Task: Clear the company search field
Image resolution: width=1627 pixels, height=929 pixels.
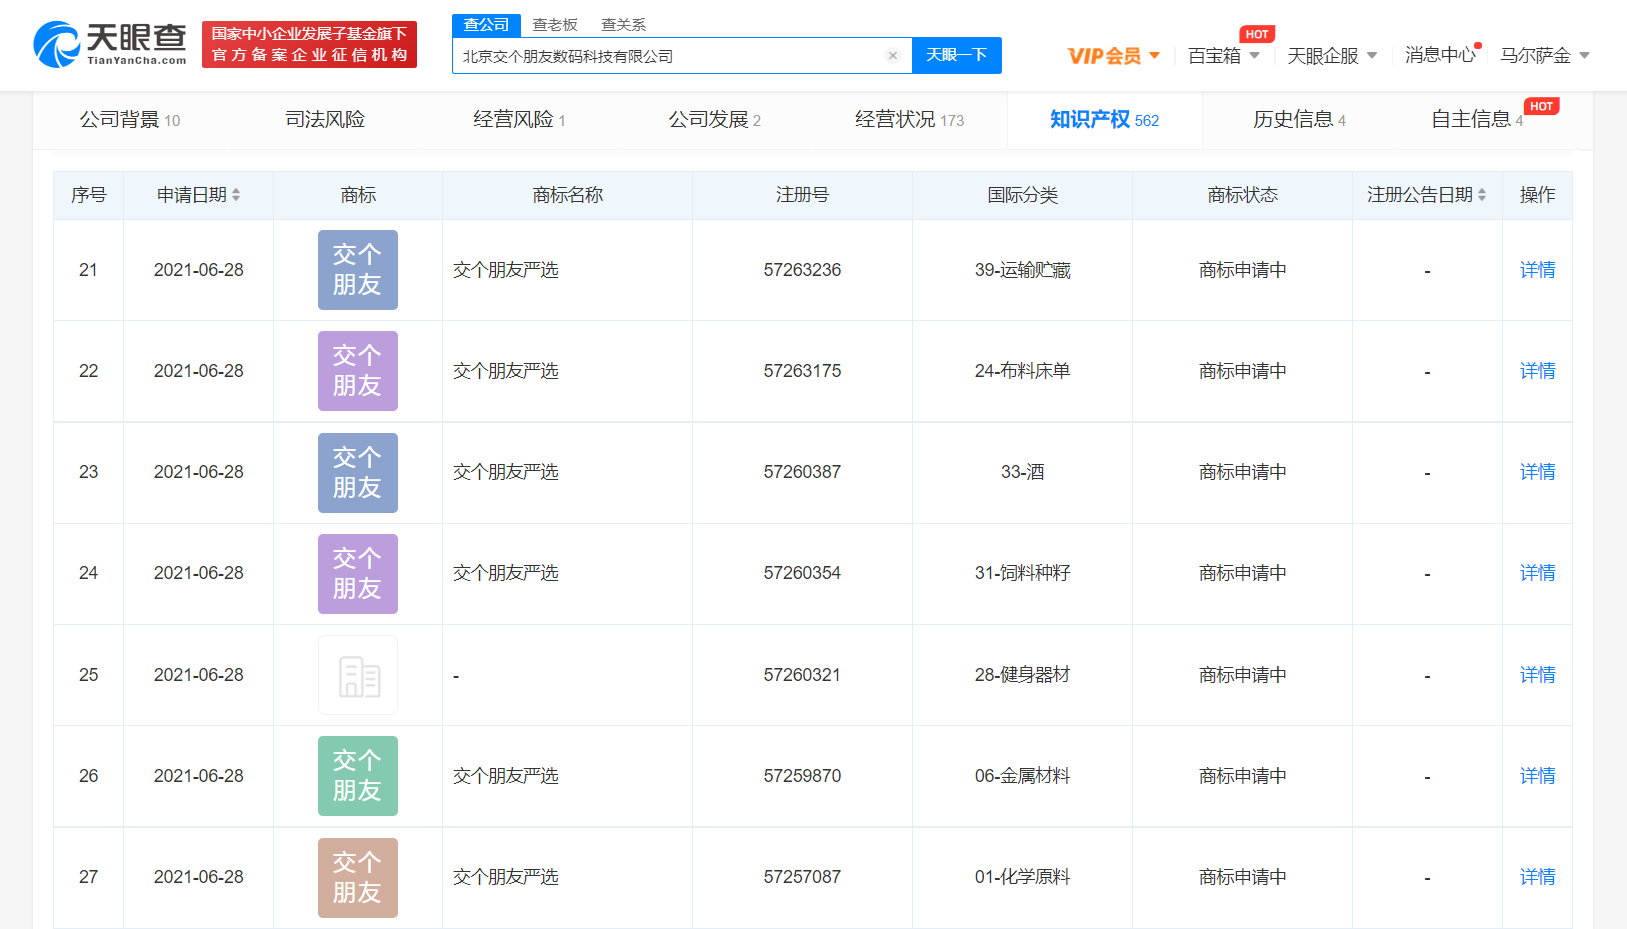Action: [893, 56]
